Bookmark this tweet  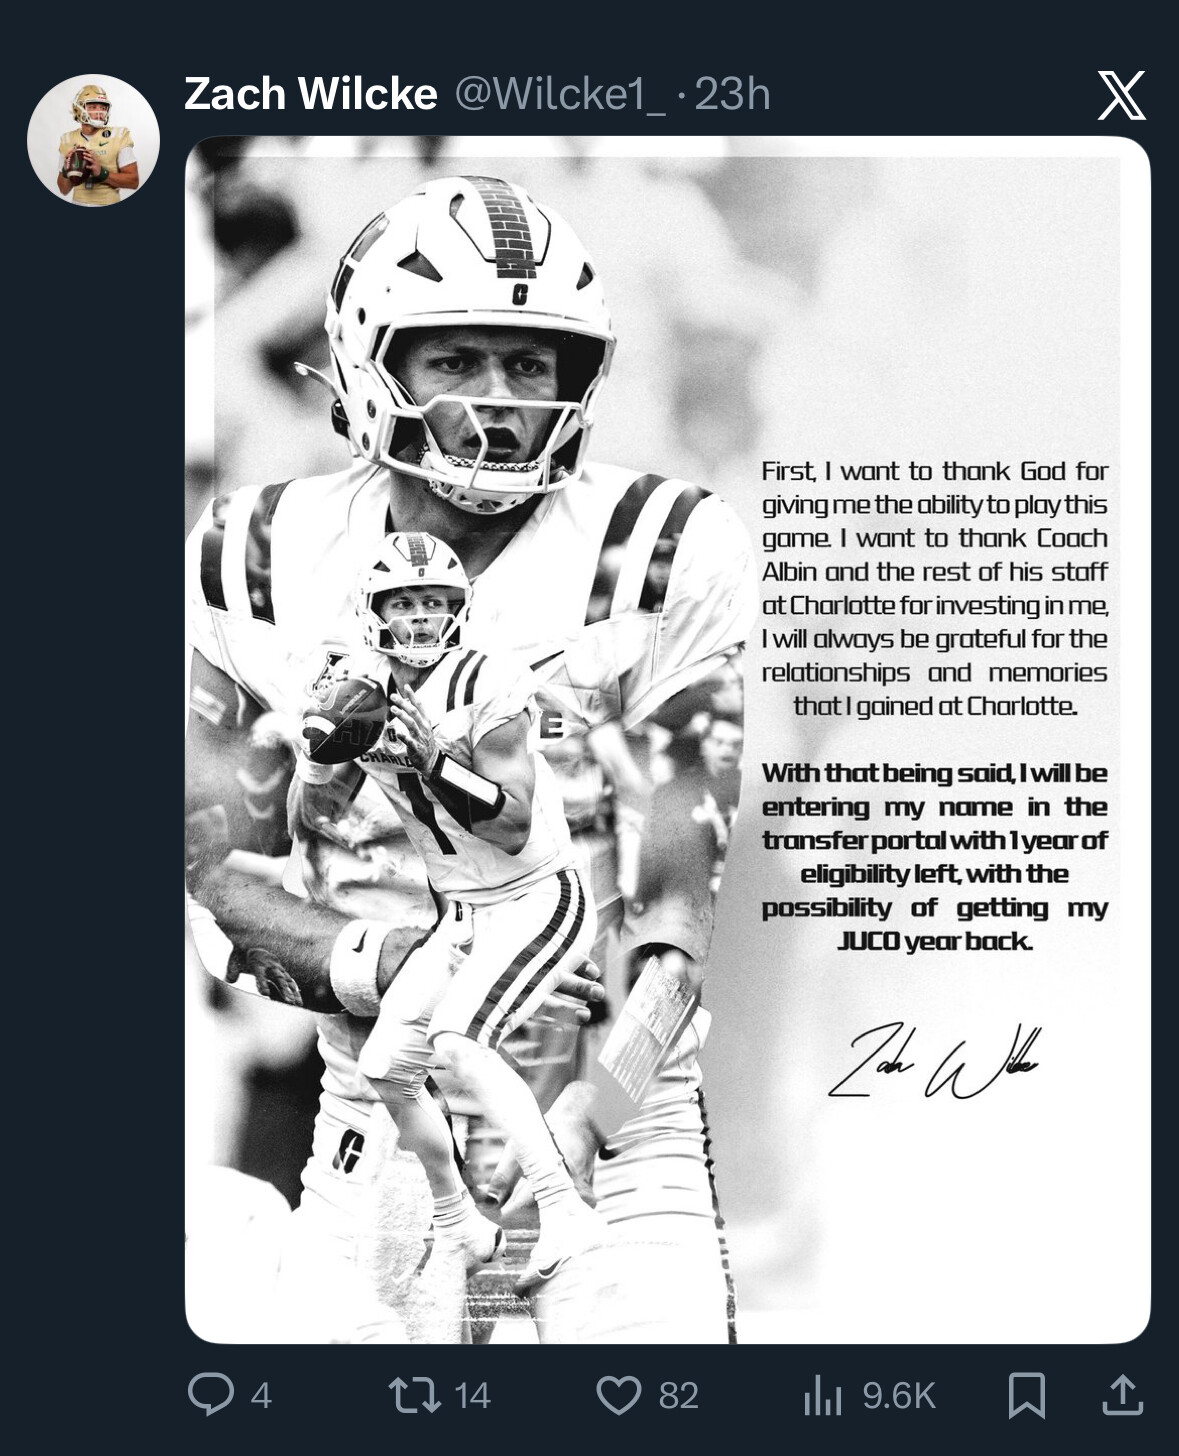coord(1027,1394)
